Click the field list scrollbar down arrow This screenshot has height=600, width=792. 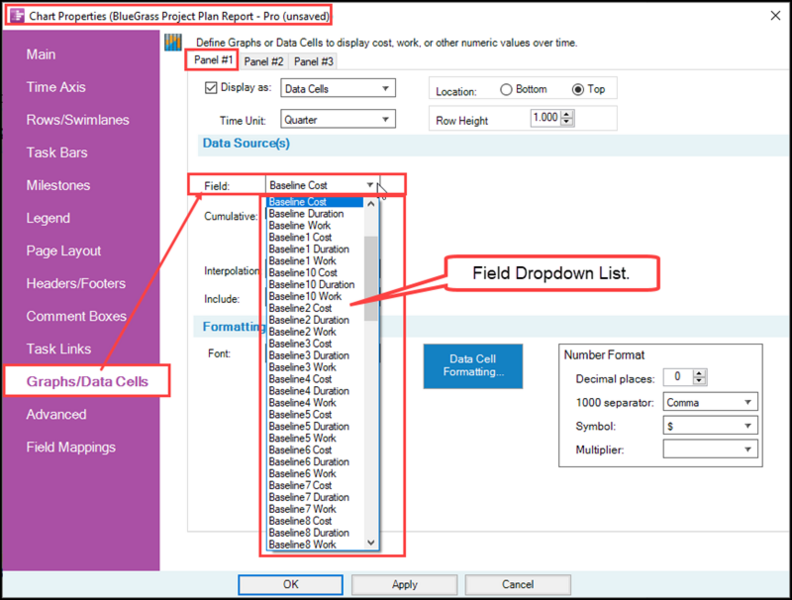click(371, 543)
